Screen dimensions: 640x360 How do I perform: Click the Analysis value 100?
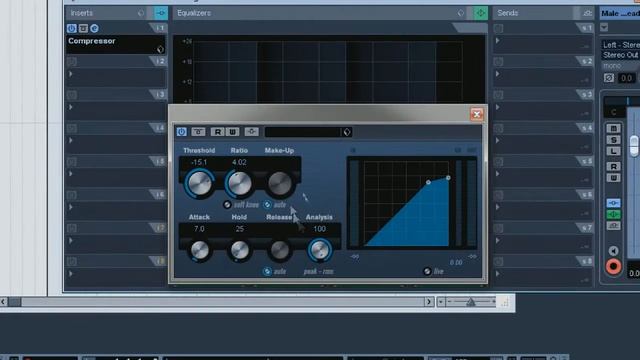click(x=320, y=229)
